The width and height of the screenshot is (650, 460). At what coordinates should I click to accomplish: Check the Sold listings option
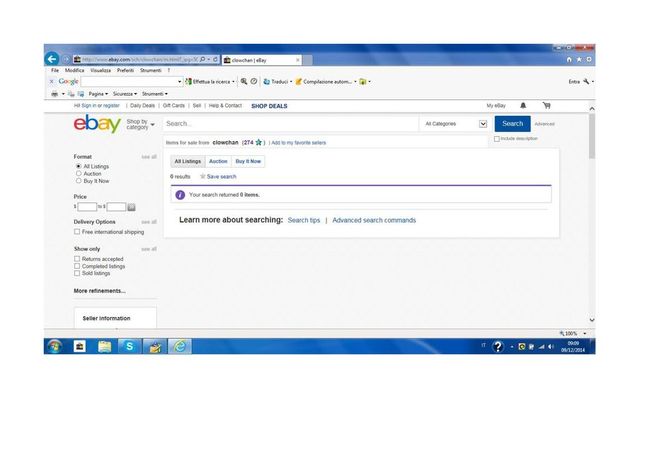78,273
